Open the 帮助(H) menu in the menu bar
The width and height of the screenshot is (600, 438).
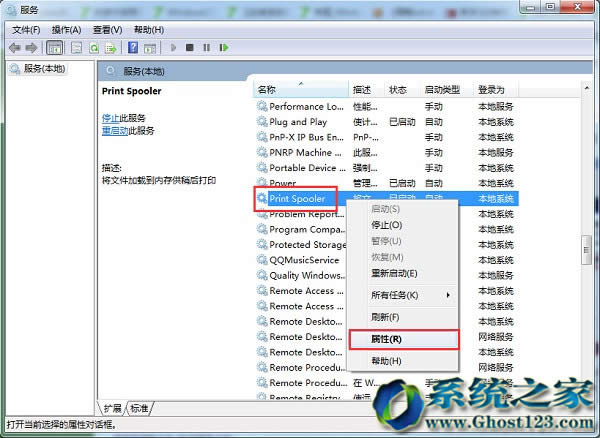point(149,30)
